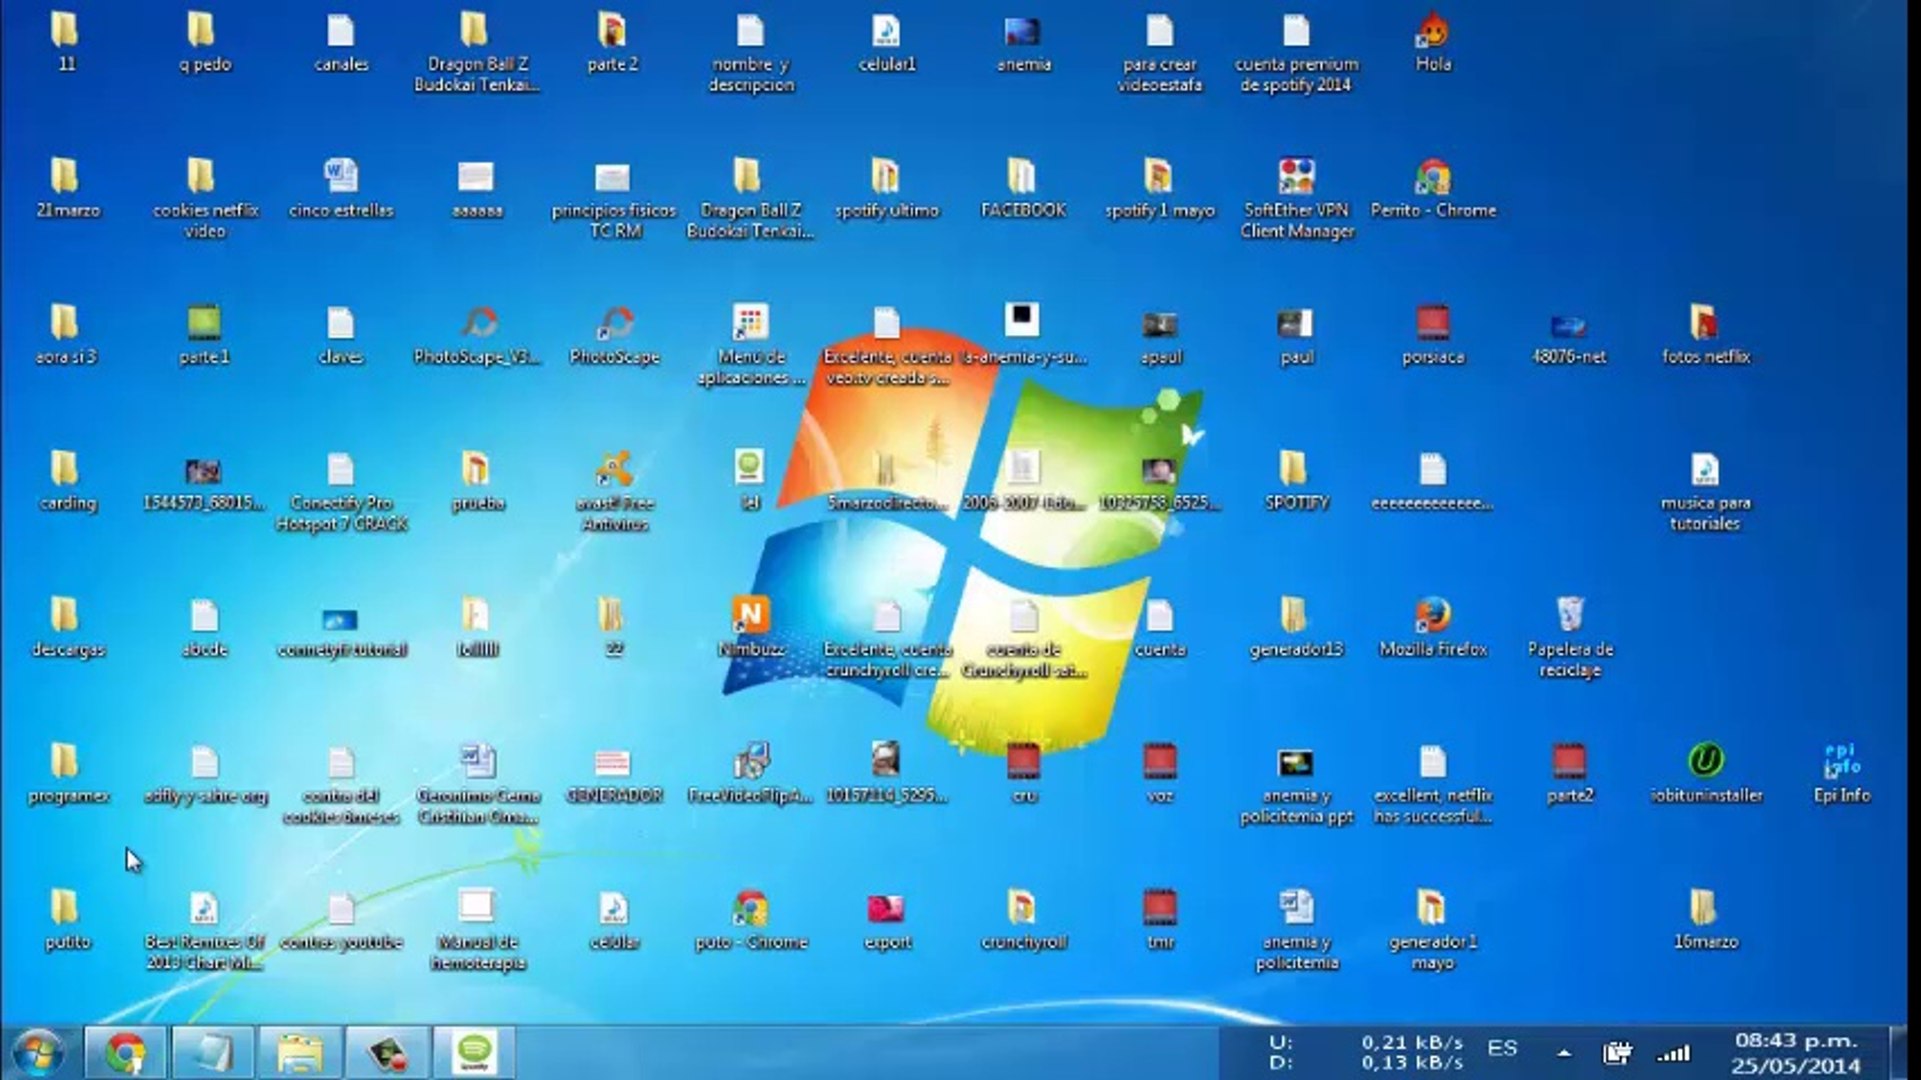The height and width of the screenshot is (1080, 1921).
Task: Select the SoftEther VPN Client Manager shortcut
Action: 1297,198
